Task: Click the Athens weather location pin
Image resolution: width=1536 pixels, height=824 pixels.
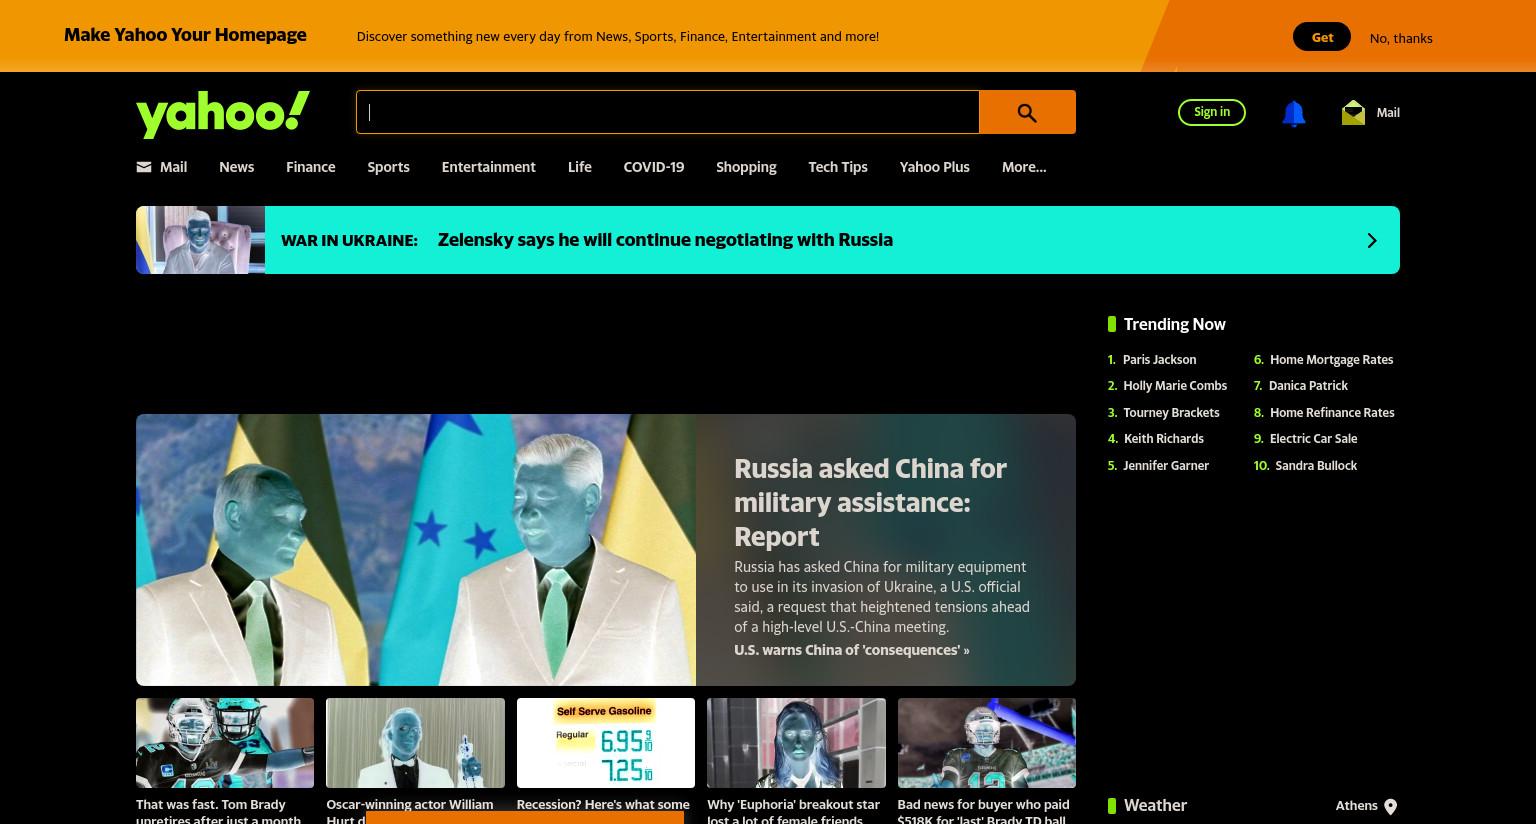Action: [1390, 806]
